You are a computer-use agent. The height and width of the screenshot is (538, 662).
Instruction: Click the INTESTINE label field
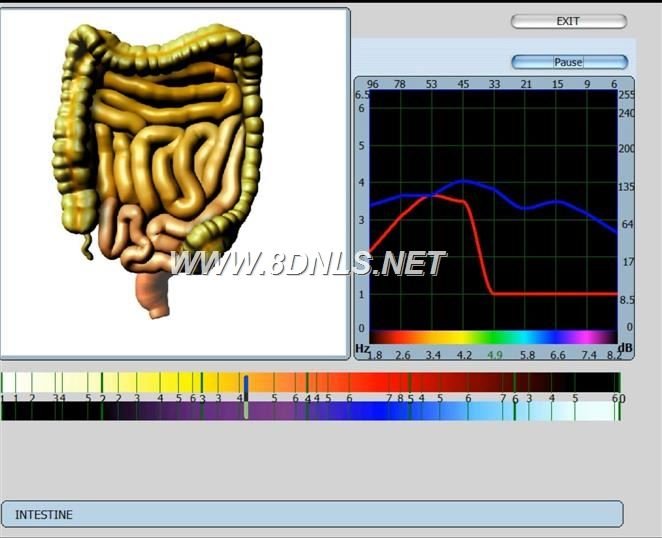pos(311,514)
